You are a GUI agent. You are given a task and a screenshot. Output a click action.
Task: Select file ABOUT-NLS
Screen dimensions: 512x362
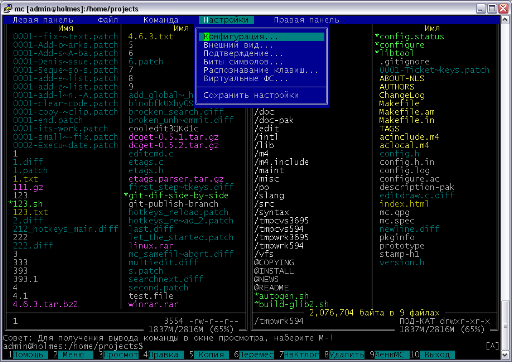402,79
